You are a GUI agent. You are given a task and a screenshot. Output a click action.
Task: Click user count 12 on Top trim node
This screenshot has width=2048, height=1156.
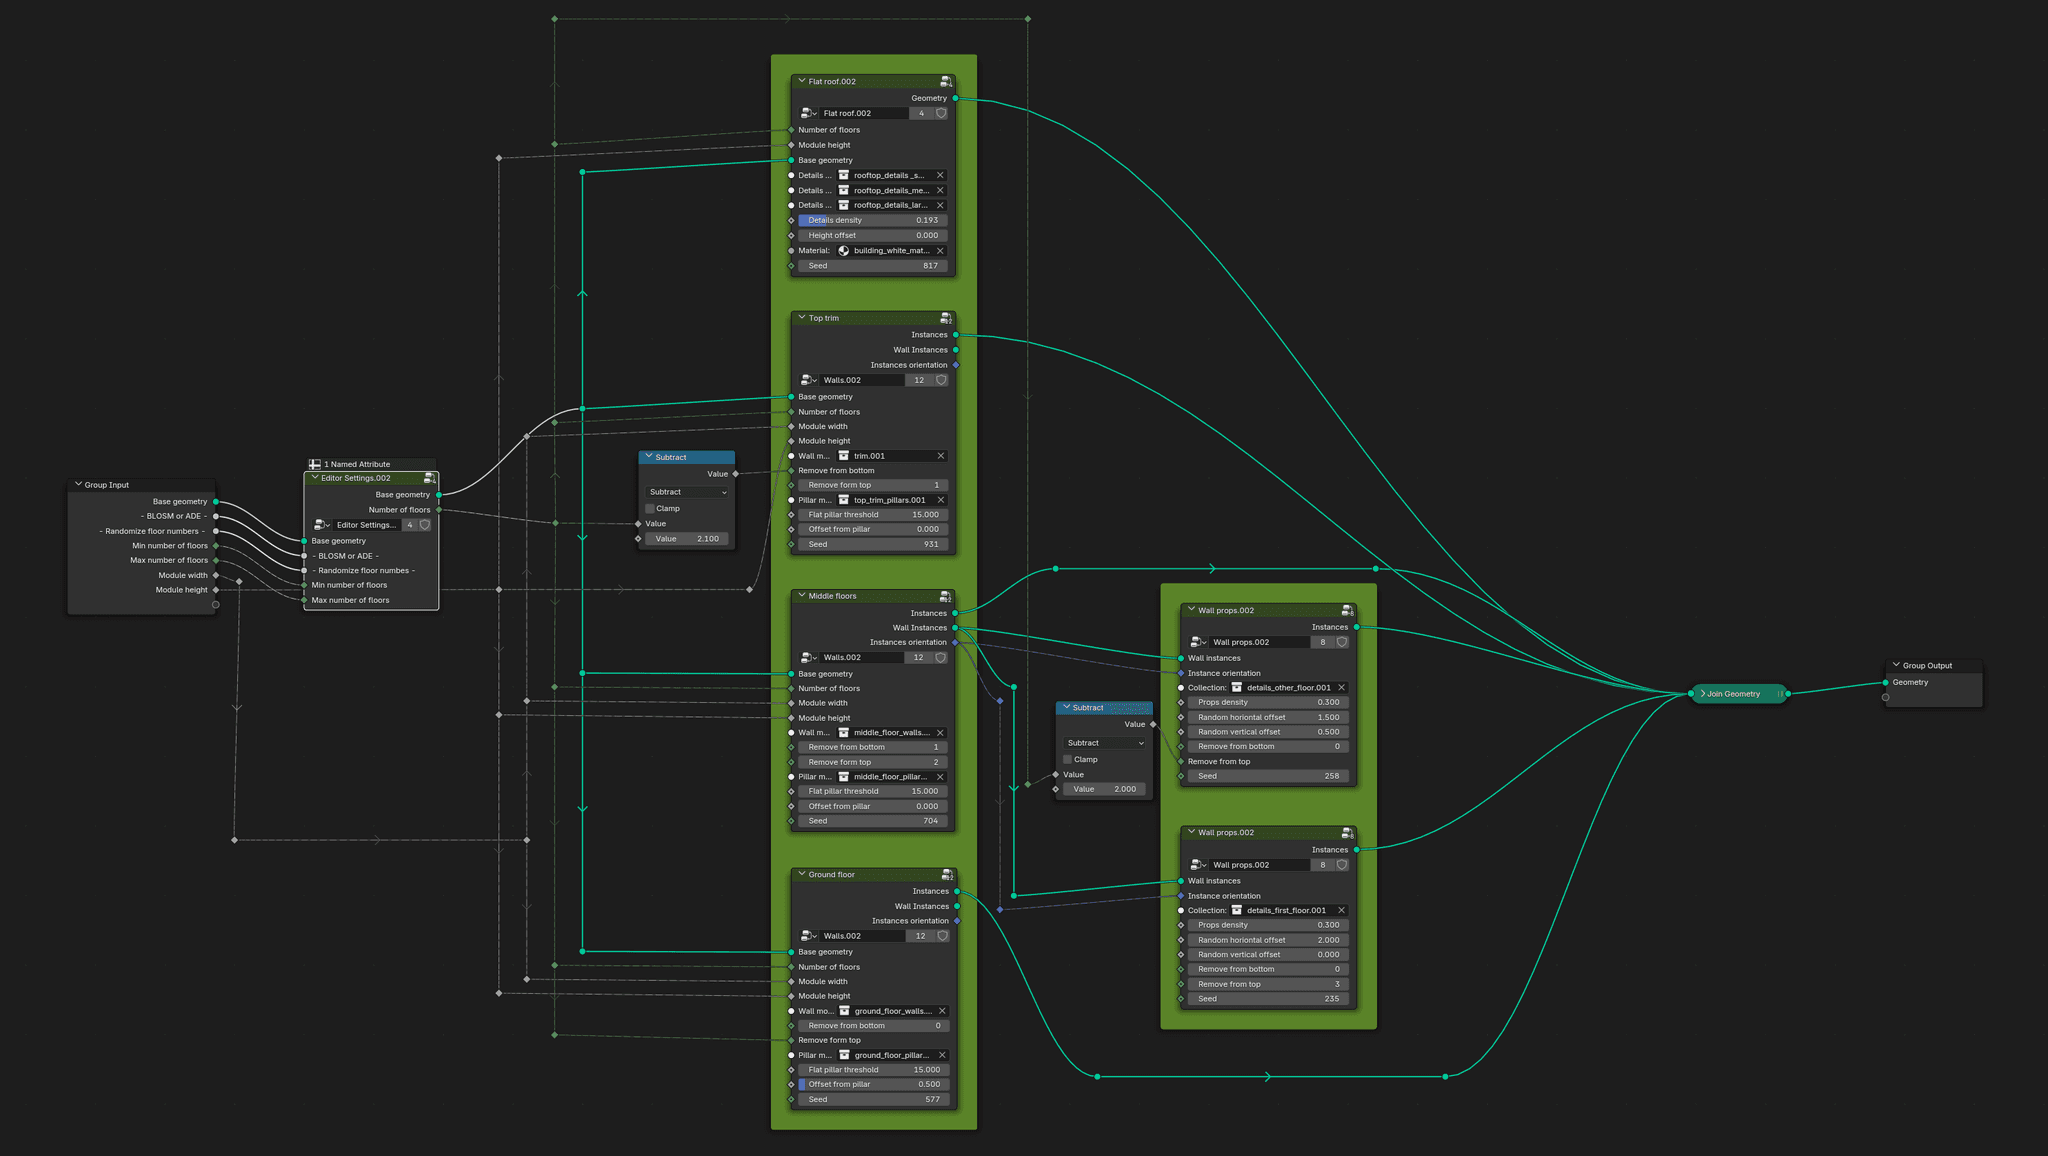(x=919, y=380)
